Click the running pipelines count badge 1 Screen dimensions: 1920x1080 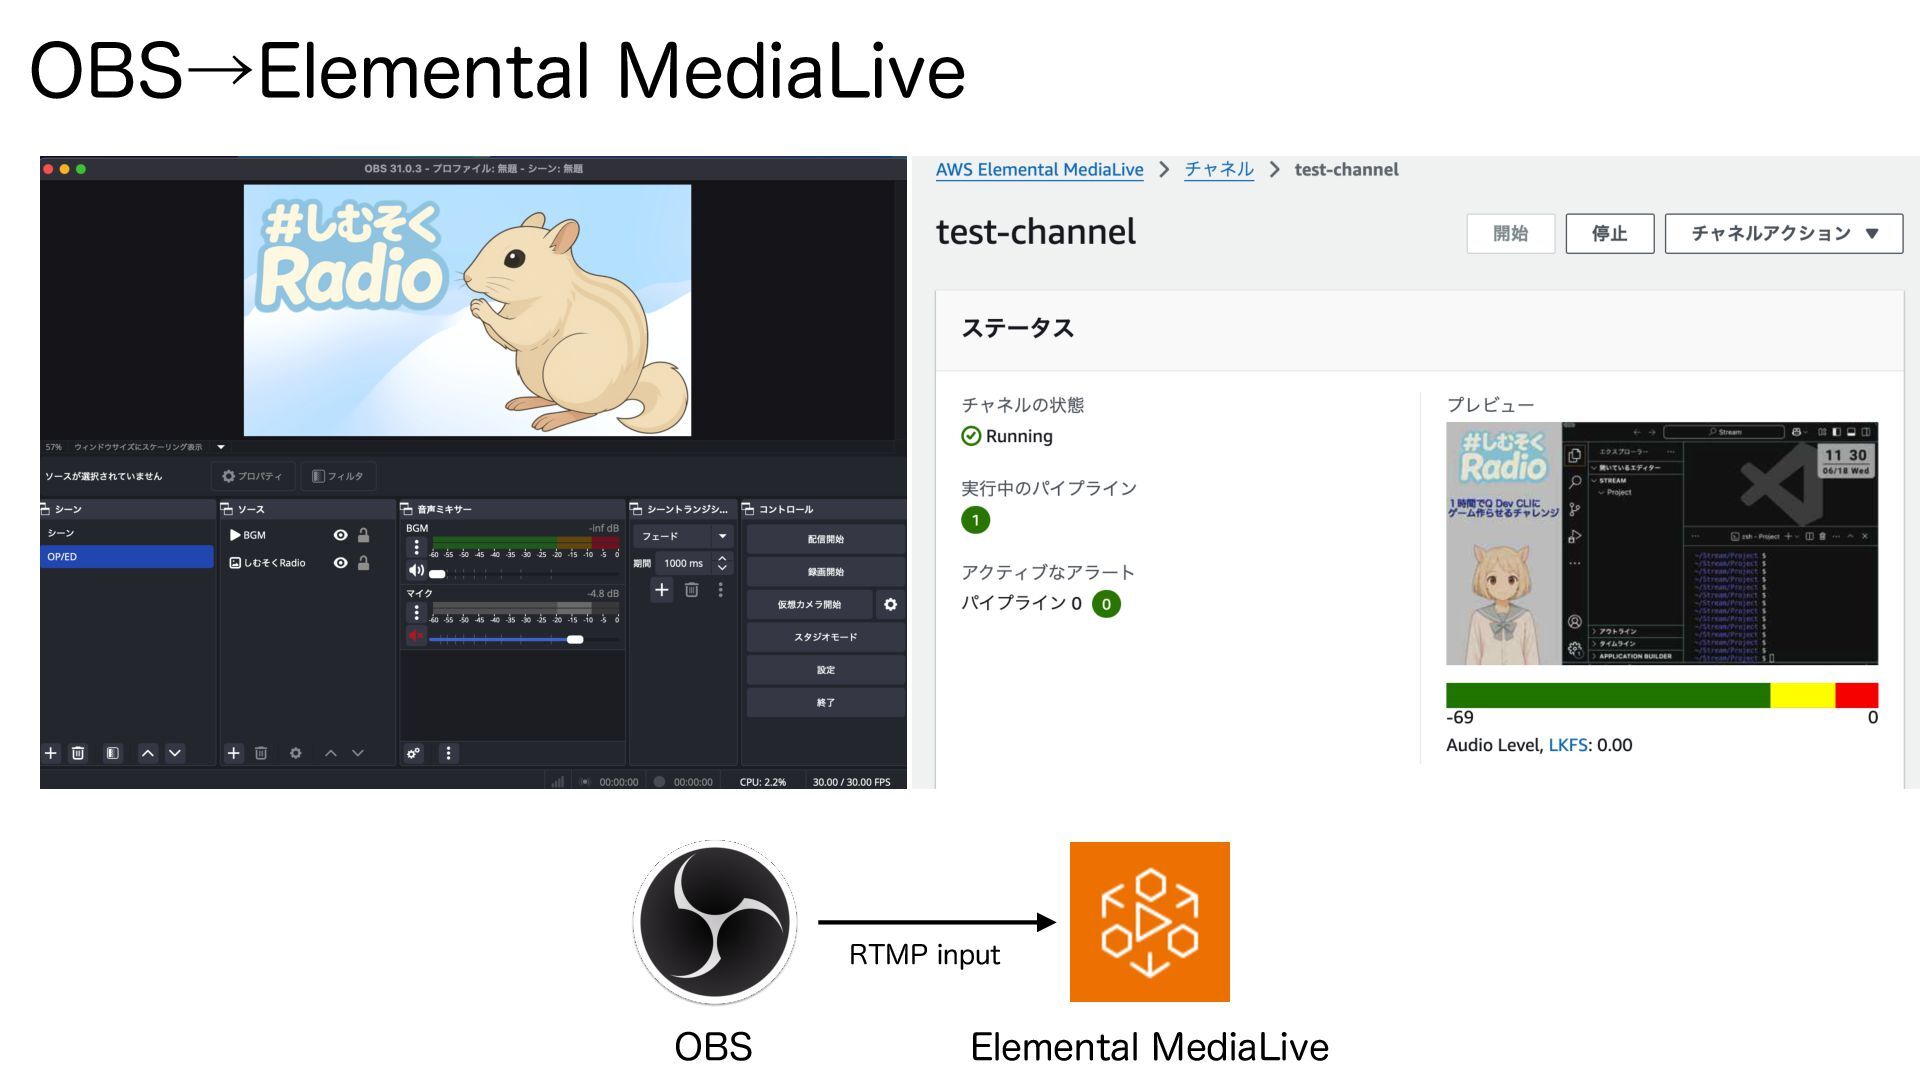[x=975, y=520]
